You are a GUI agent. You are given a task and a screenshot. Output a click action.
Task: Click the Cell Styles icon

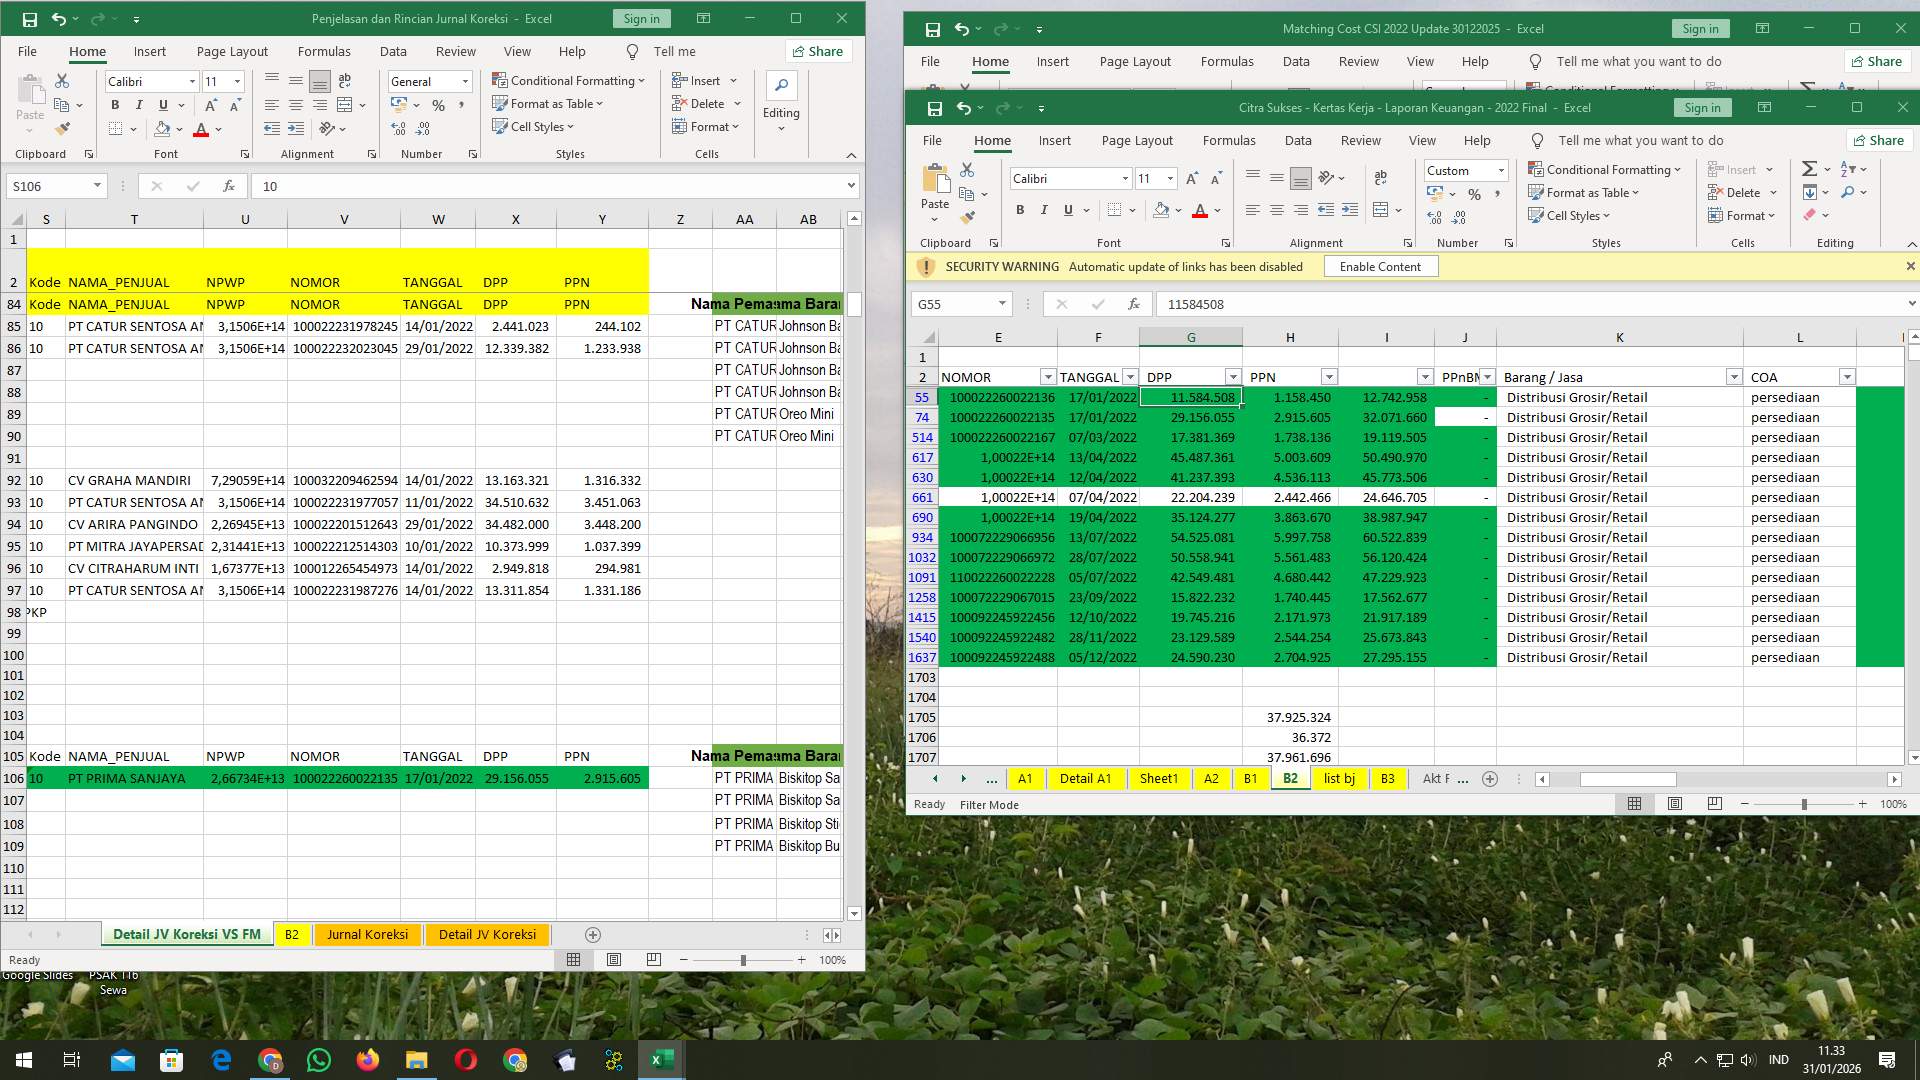[1538, 215]
